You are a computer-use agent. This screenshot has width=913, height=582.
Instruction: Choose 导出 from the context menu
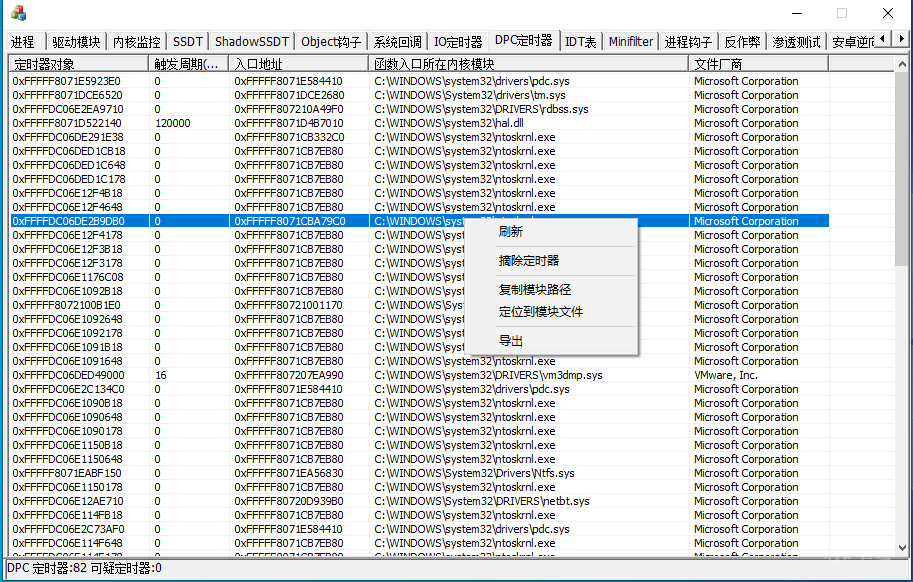tap(551, 340)
